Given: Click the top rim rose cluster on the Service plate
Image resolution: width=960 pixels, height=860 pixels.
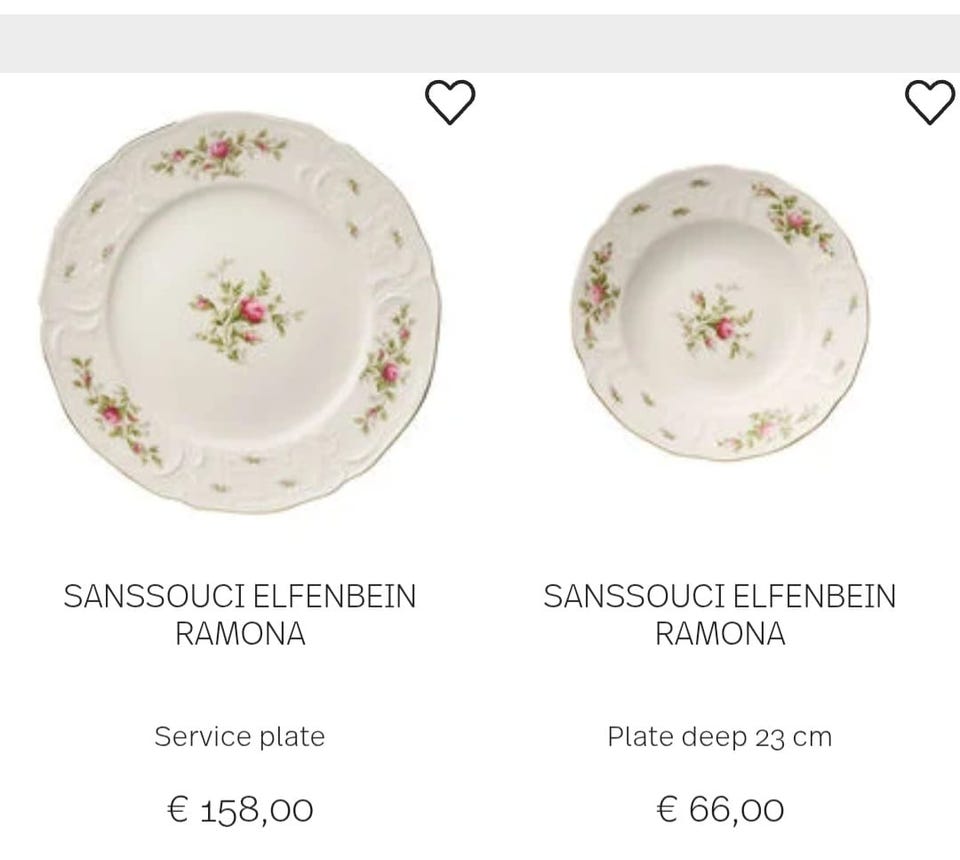Looking at the screenshot, I should point(220,152).
